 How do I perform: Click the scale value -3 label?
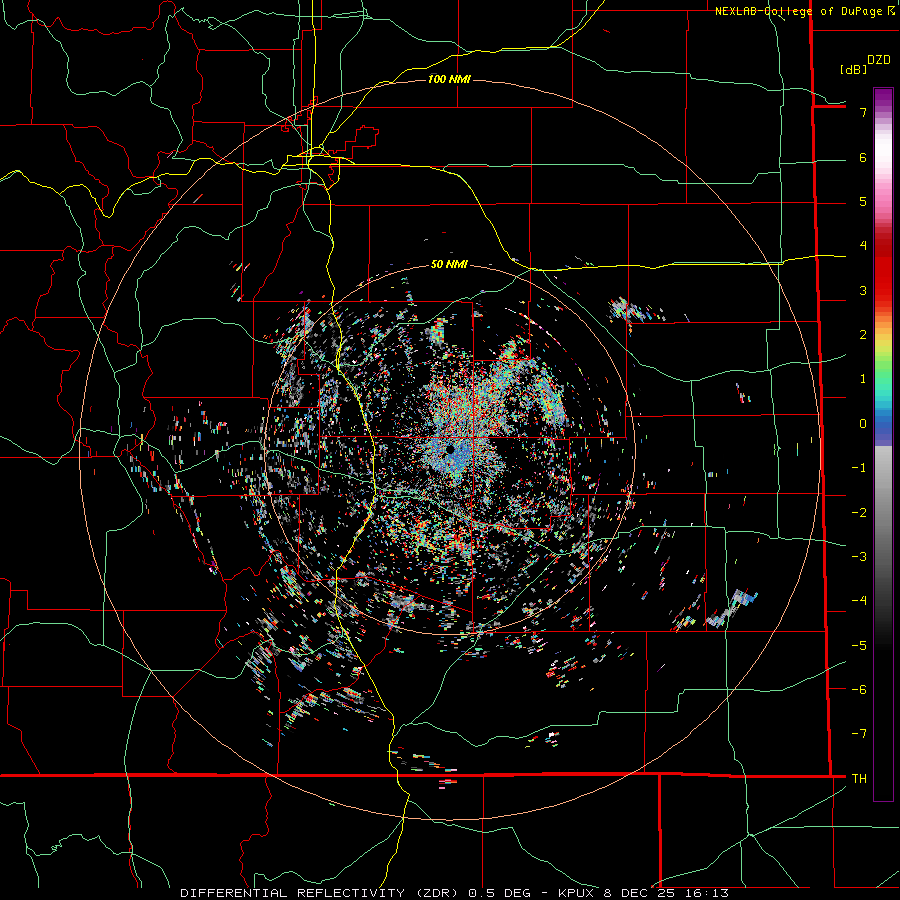coord(859,557)
